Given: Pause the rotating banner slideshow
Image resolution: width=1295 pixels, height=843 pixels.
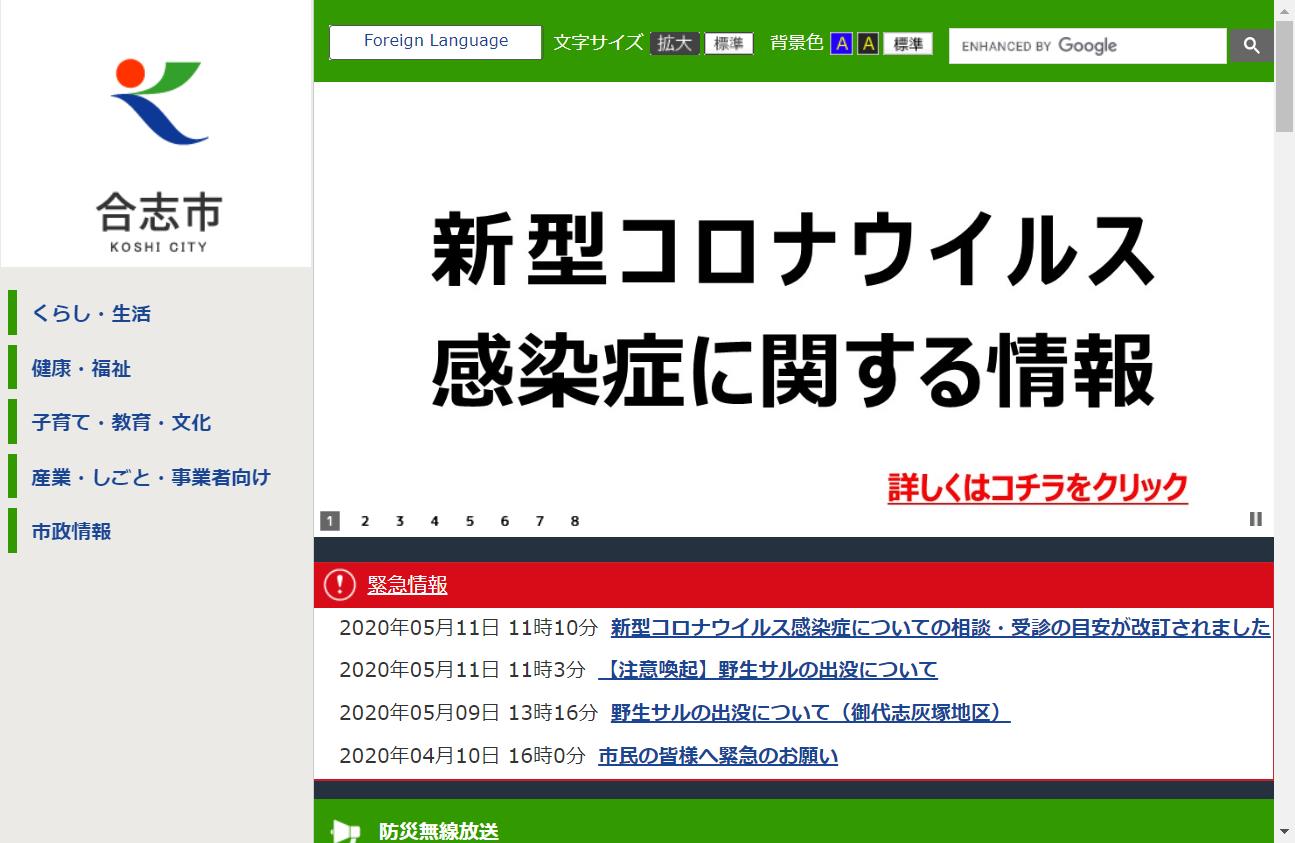Looking at the screenshot, I should [x=1255, y=519].
